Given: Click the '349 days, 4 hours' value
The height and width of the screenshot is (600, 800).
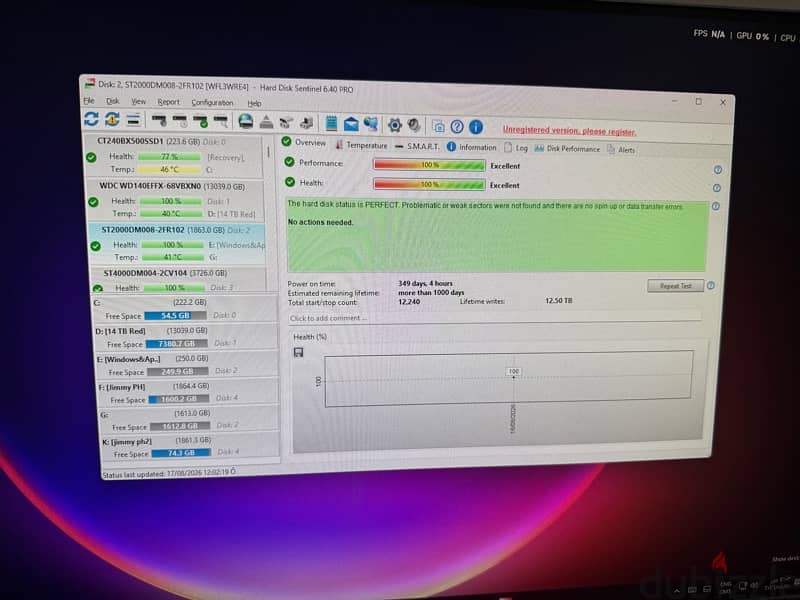Looking at the screenshot, I should [426, 283].
